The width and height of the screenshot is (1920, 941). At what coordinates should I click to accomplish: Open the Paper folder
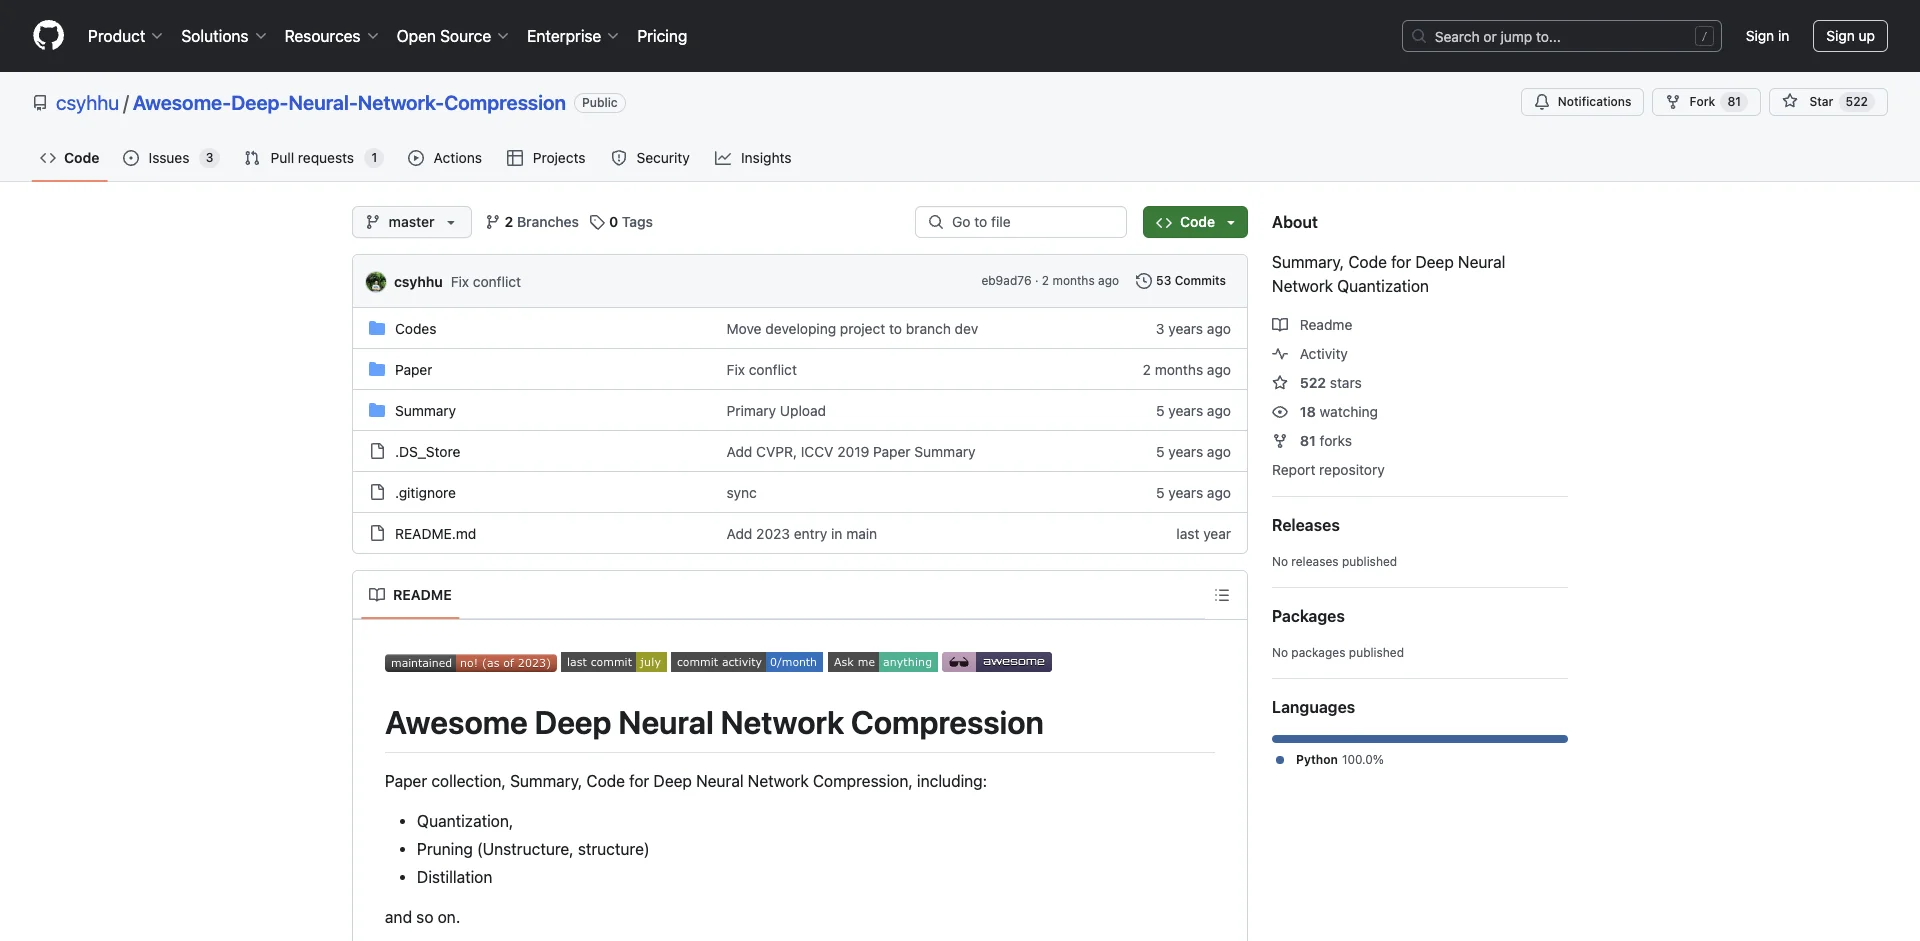pyautogui.click(x=413, y=370)
